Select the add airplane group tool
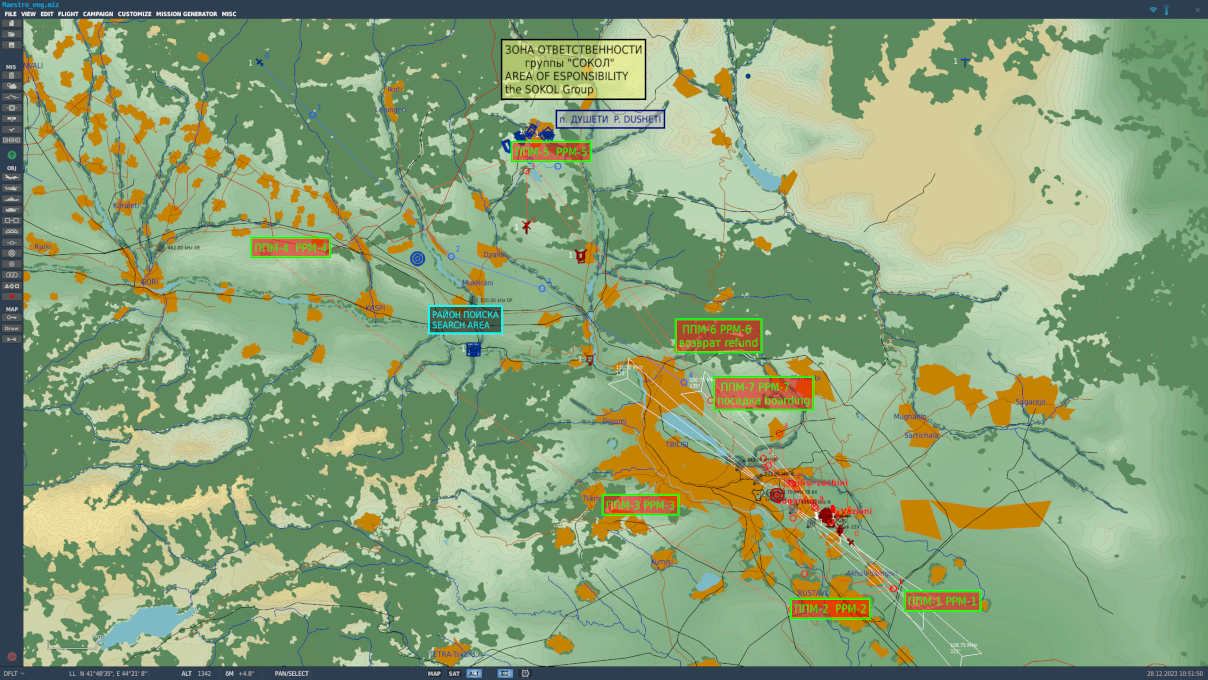Viewport: 1208px width, 680px height. click(12, 177)
